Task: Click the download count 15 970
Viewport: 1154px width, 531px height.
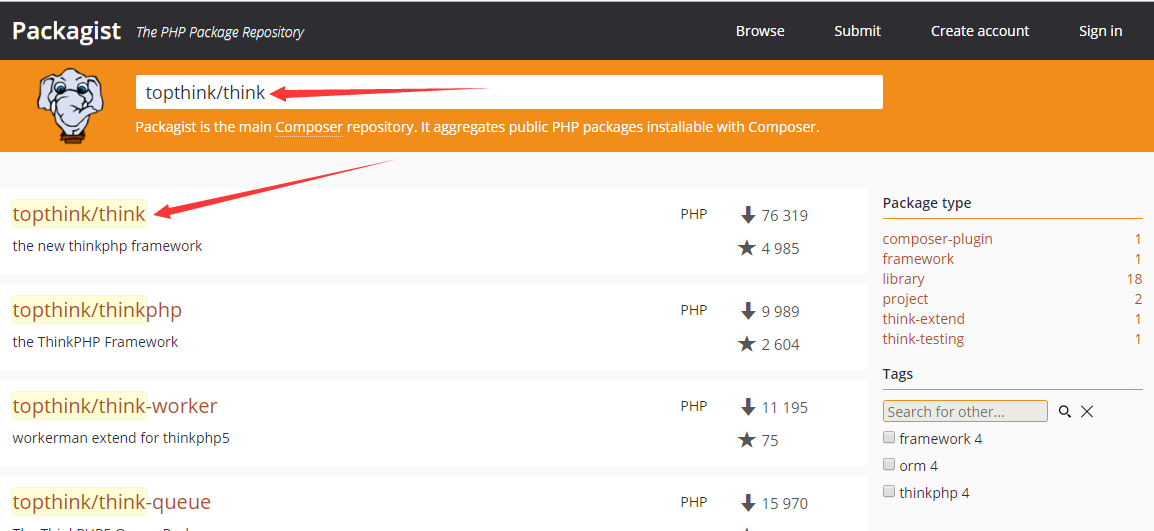Action: click(785, 504)
